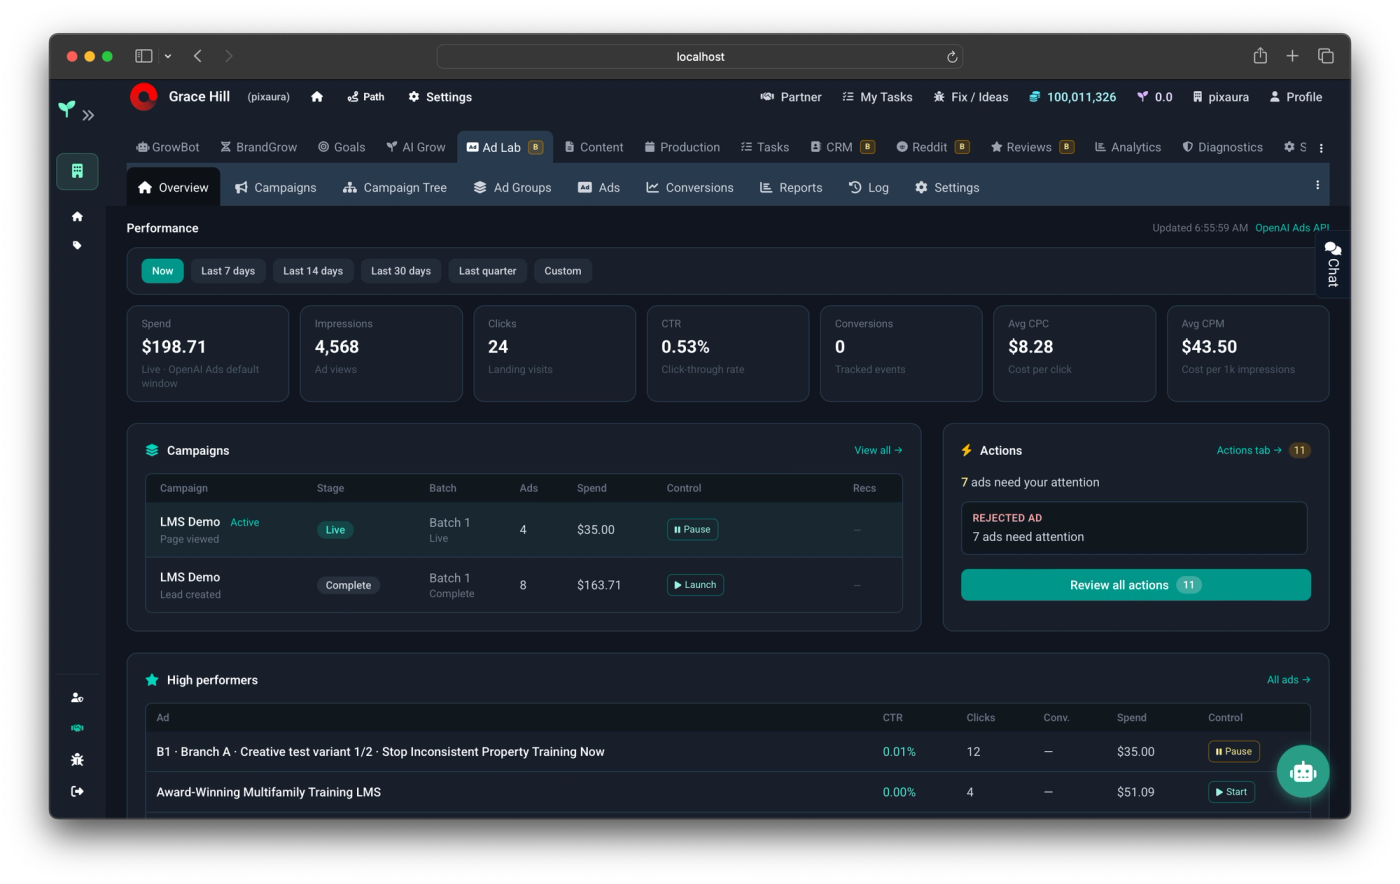The image size is (1400, 884).
Task: Switch to the Analytics tab
Action: point(1128,147)
